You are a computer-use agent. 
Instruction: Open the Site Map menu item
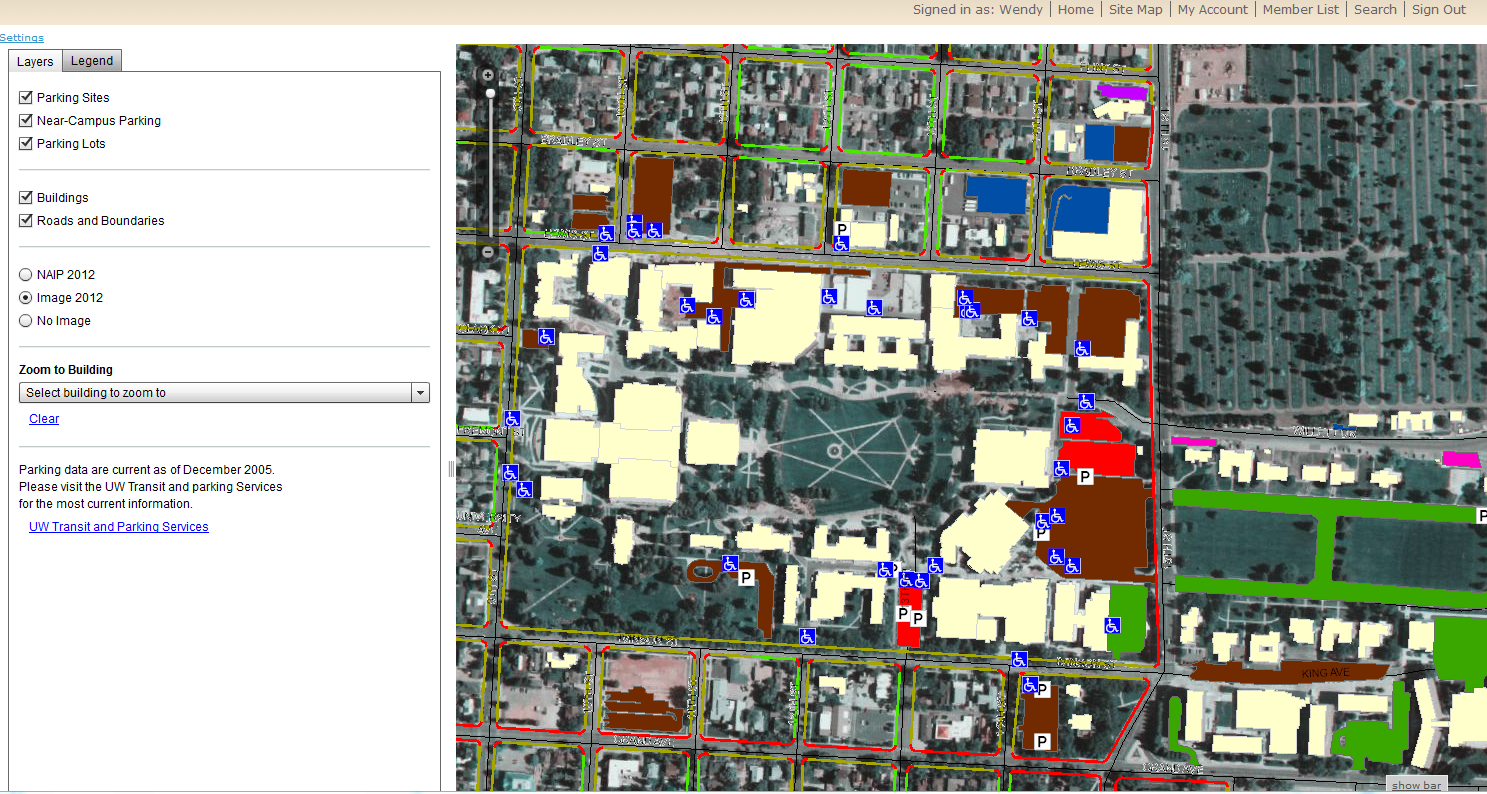click(1135, 9)
